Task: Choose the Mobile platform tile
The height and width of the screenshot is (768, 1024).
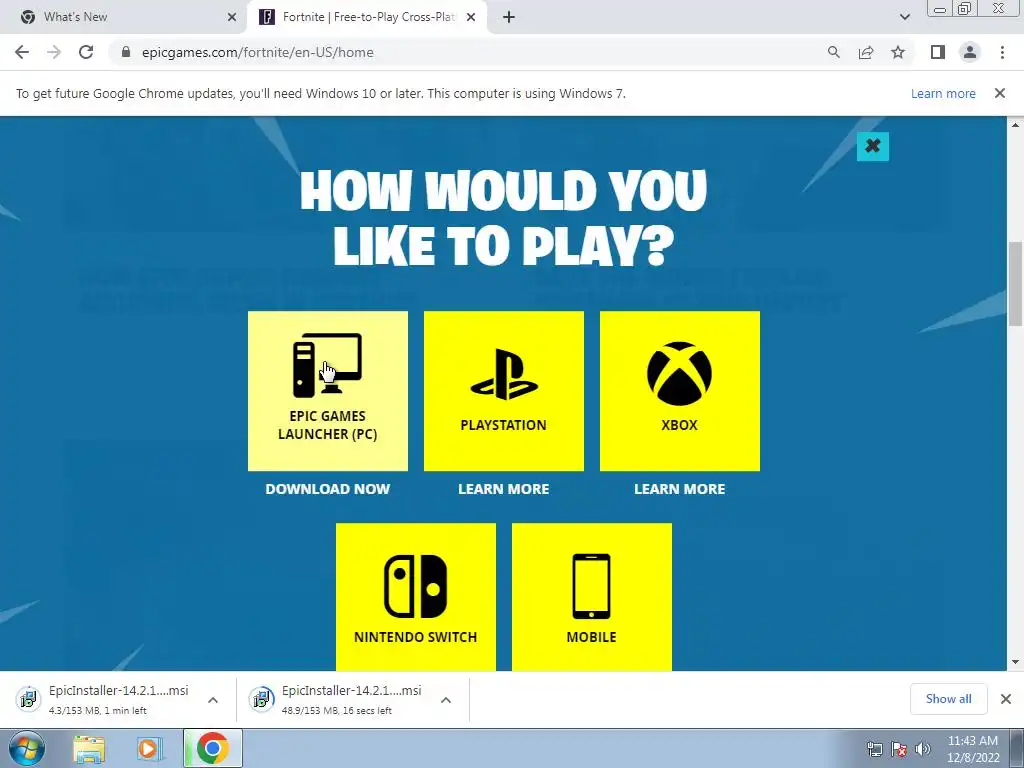Action: [x=592, y=597]
